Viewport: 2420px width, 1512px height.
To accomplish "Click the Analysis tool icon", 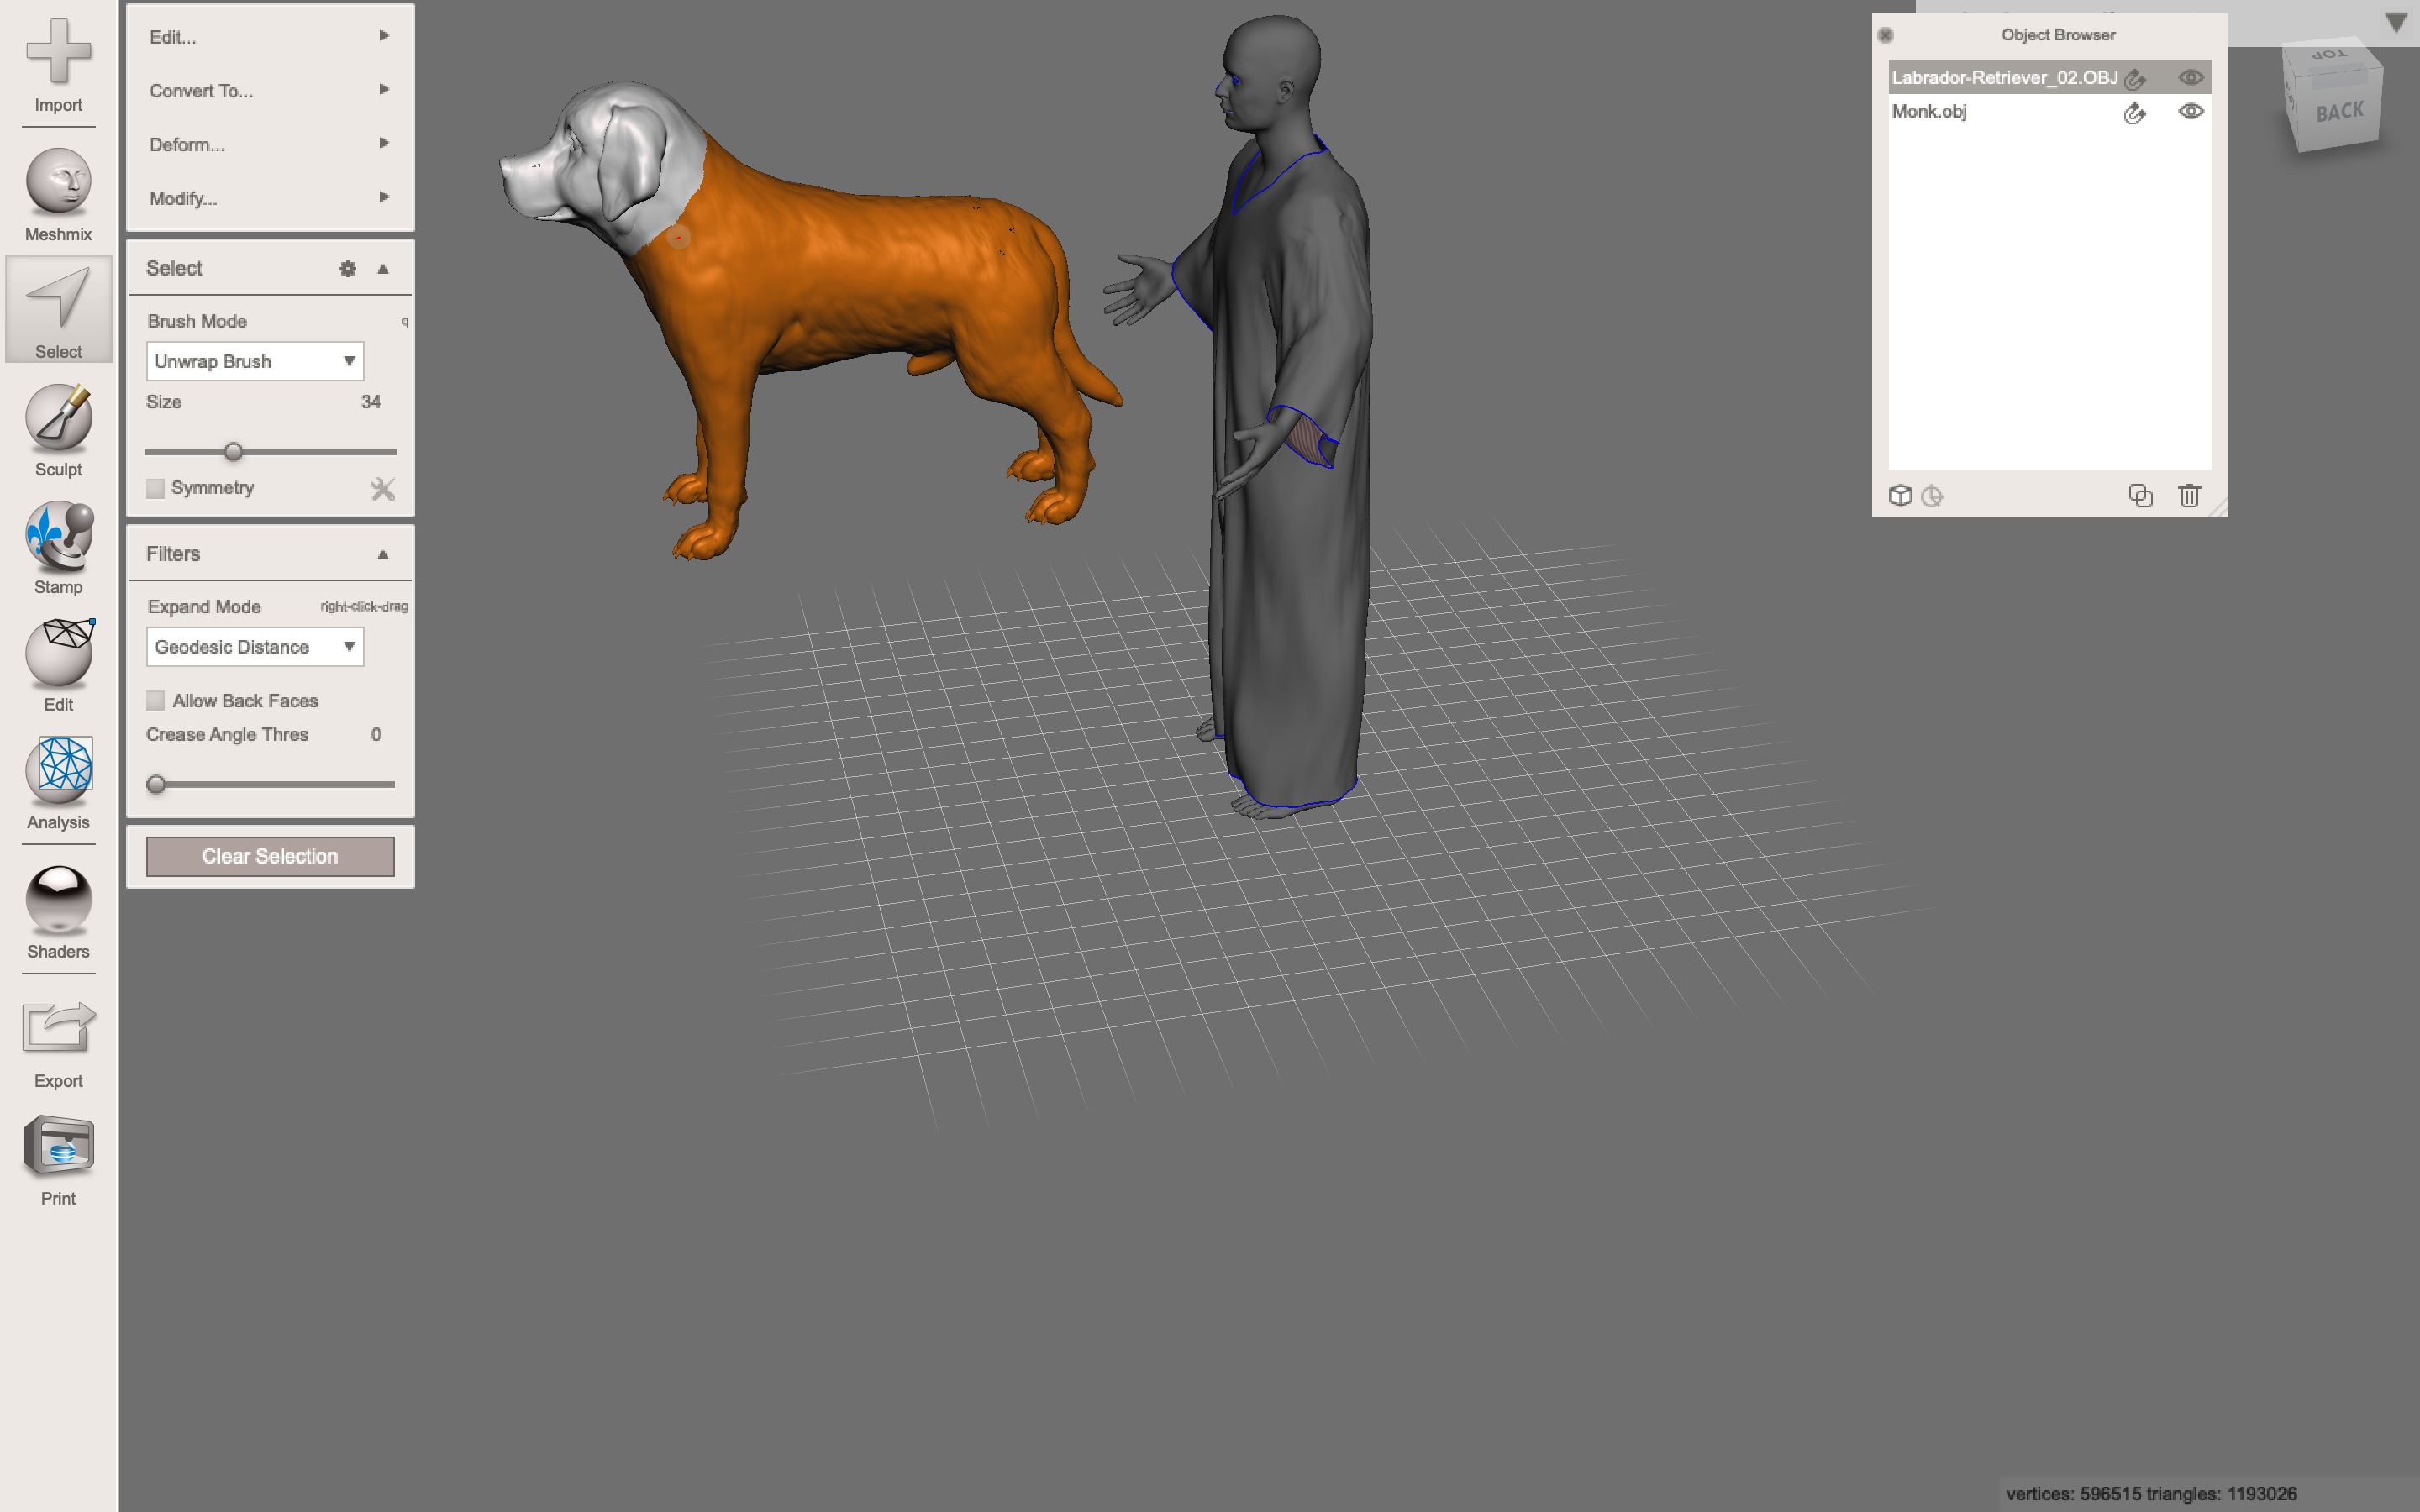I will (x=58, y=772).
